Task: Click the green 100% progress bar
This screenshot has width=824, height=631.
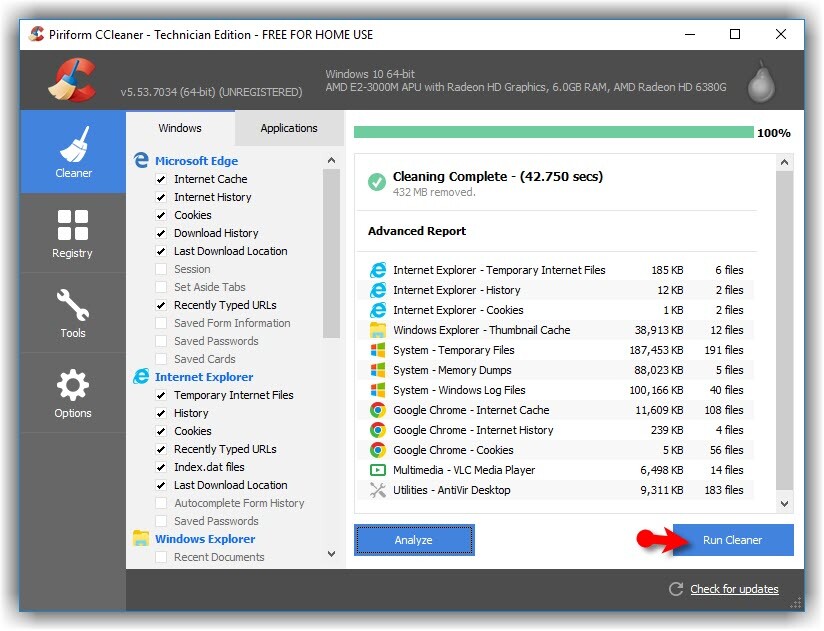Action: [x=553, y=132]
